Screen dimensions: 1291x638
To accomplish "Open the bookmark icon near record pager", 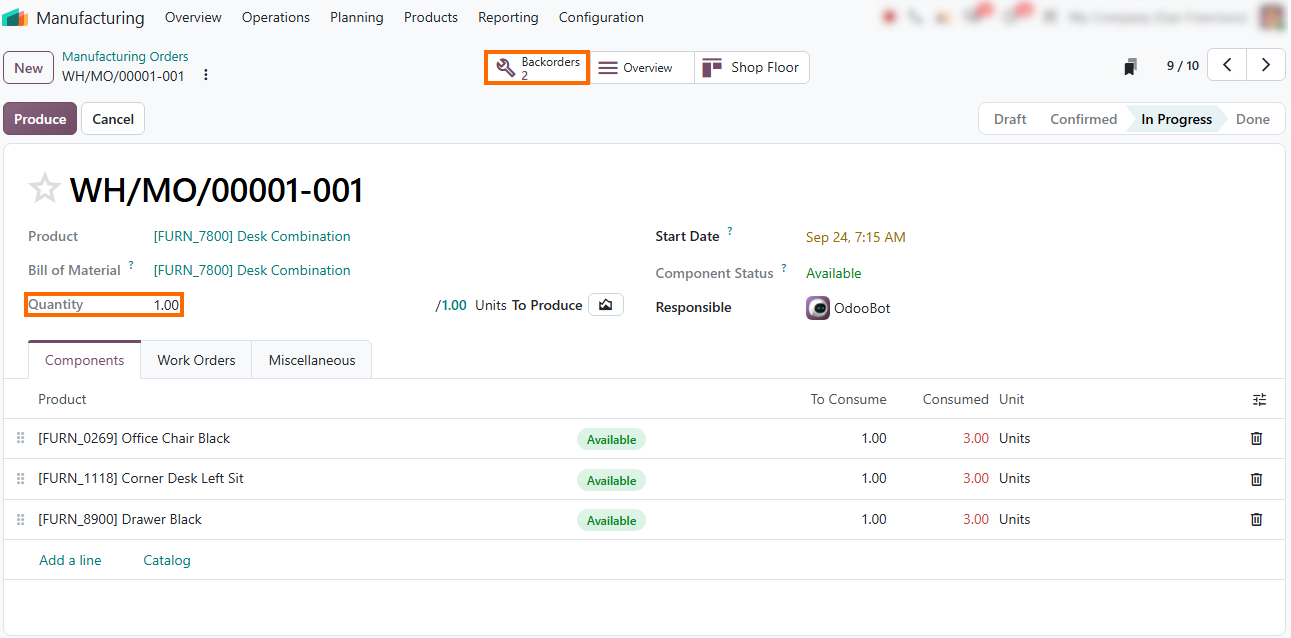I will (x=1130, y=67).
